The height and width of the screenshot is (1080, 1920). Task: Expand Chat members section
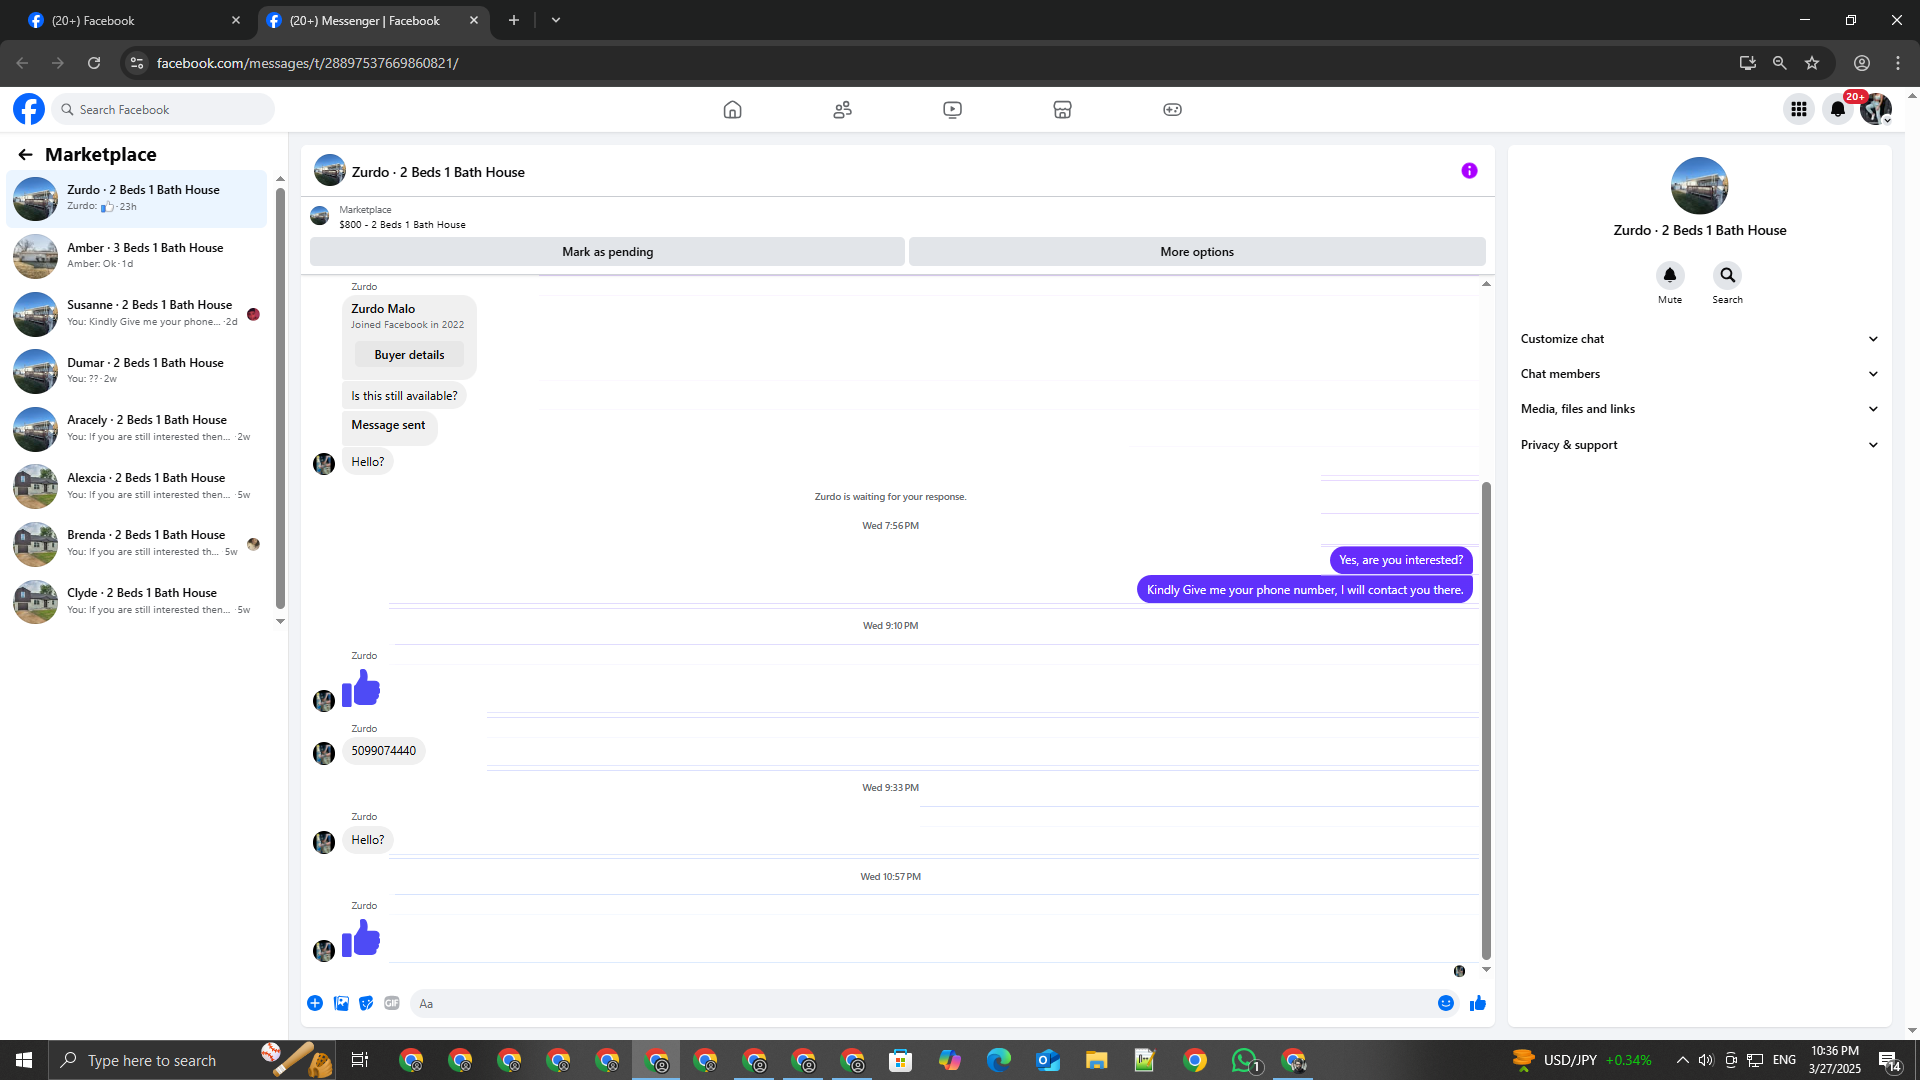(x=1699, y=374)
